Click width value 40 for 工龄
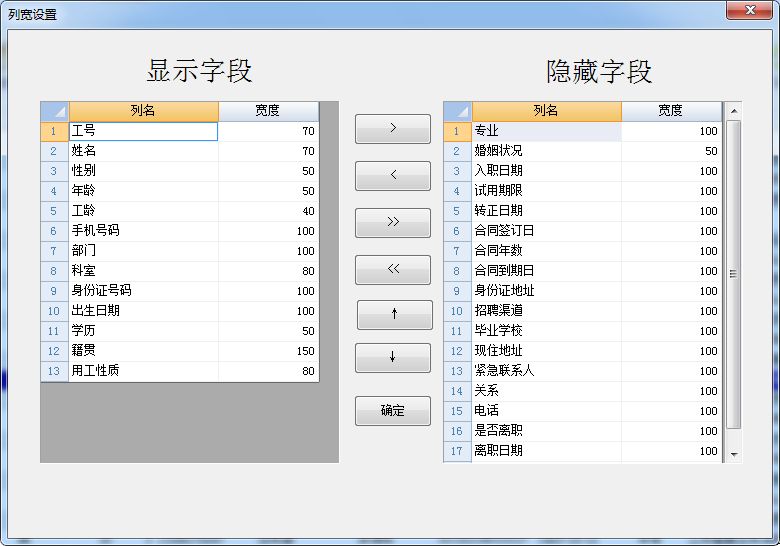This screenshot has height=546, width=780. 269,211
